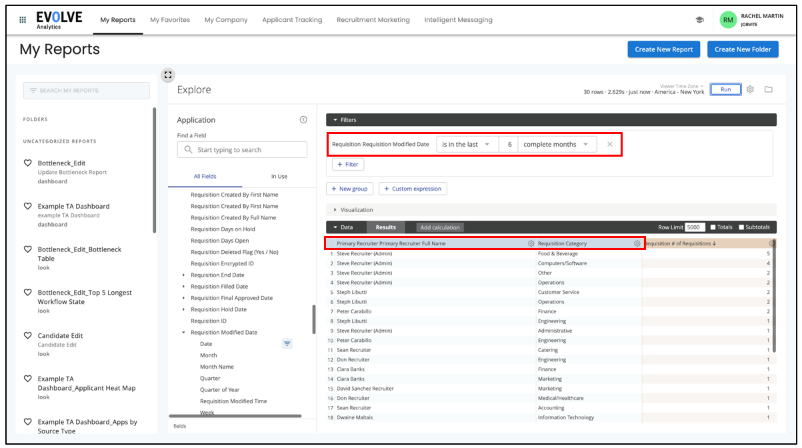Select the Month Name field
The height and width of the screenshot is (448, 802).
point(216,367)
